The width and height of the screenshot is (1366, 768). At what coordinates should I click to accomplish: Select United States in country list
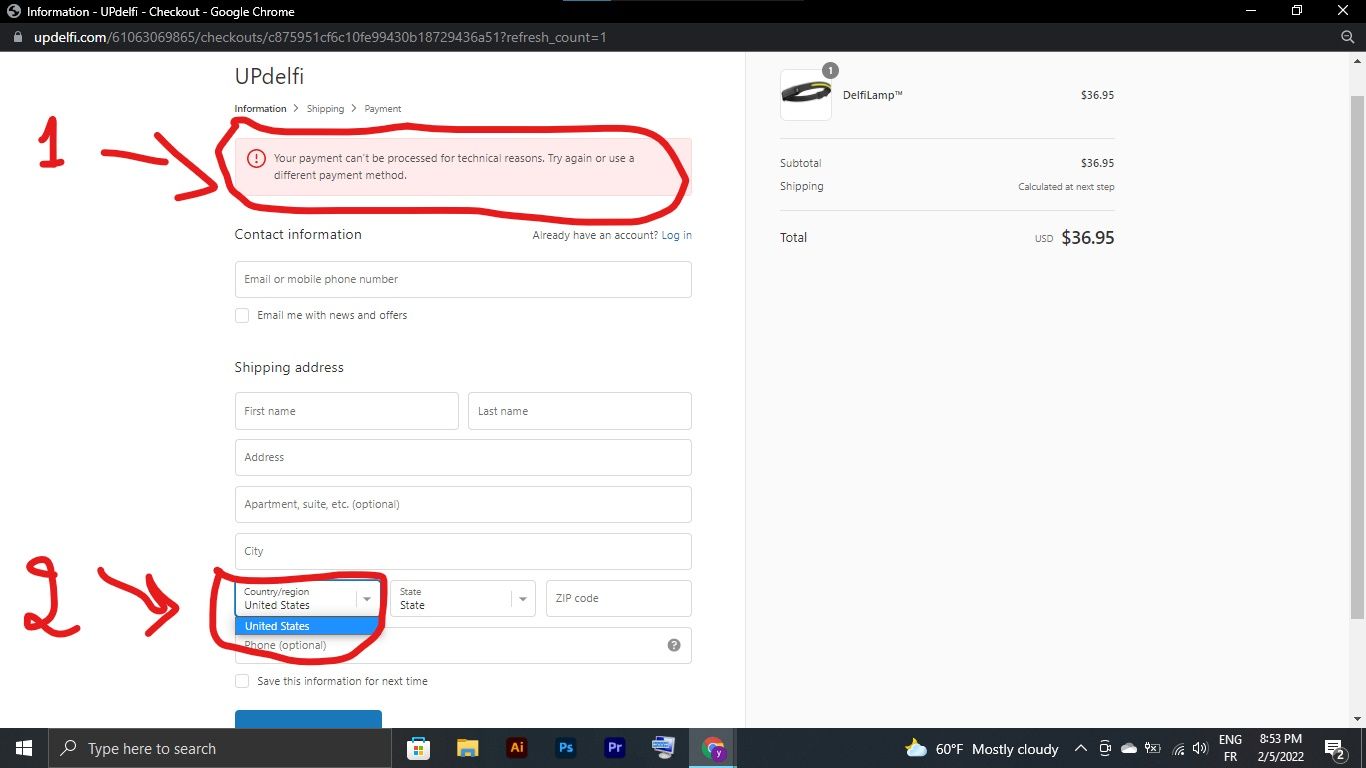point(308,626)
